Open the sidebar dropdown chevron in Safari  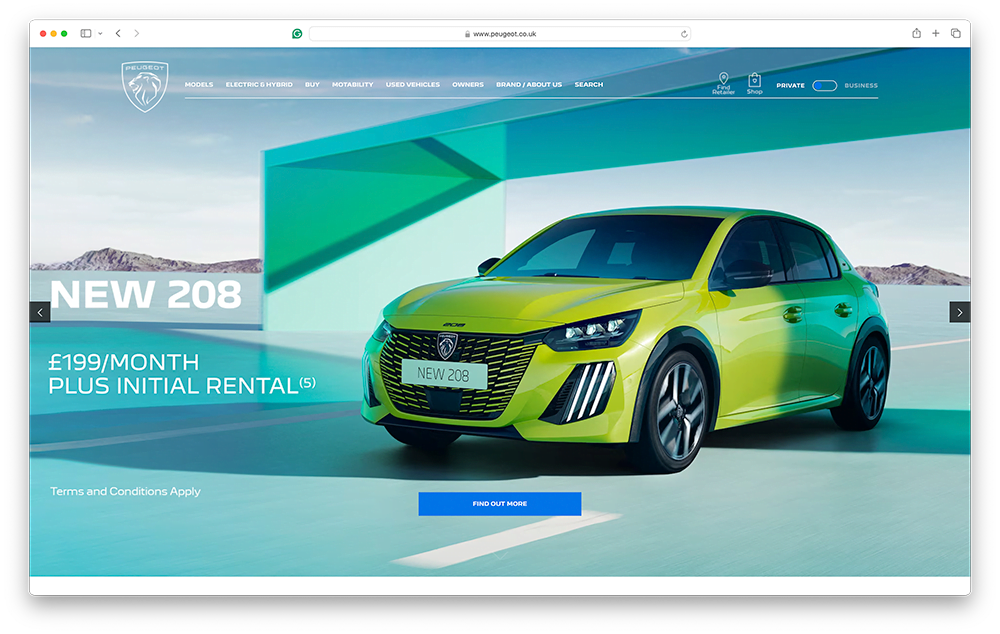[x=100, y=34]
